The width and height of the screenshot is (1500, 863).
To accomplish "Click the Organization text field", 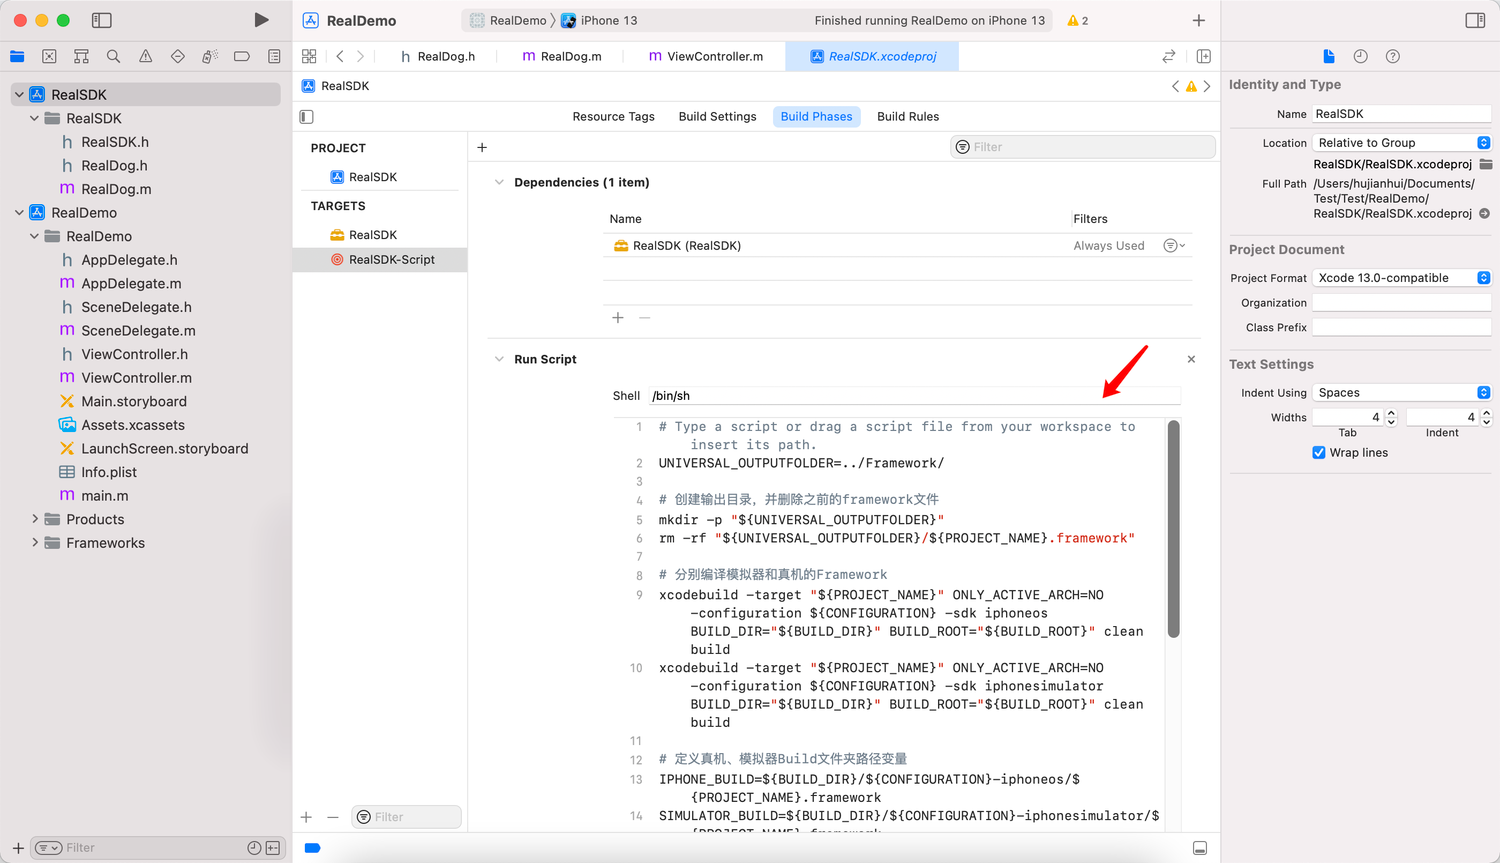I will click(x=1402, y=303).
